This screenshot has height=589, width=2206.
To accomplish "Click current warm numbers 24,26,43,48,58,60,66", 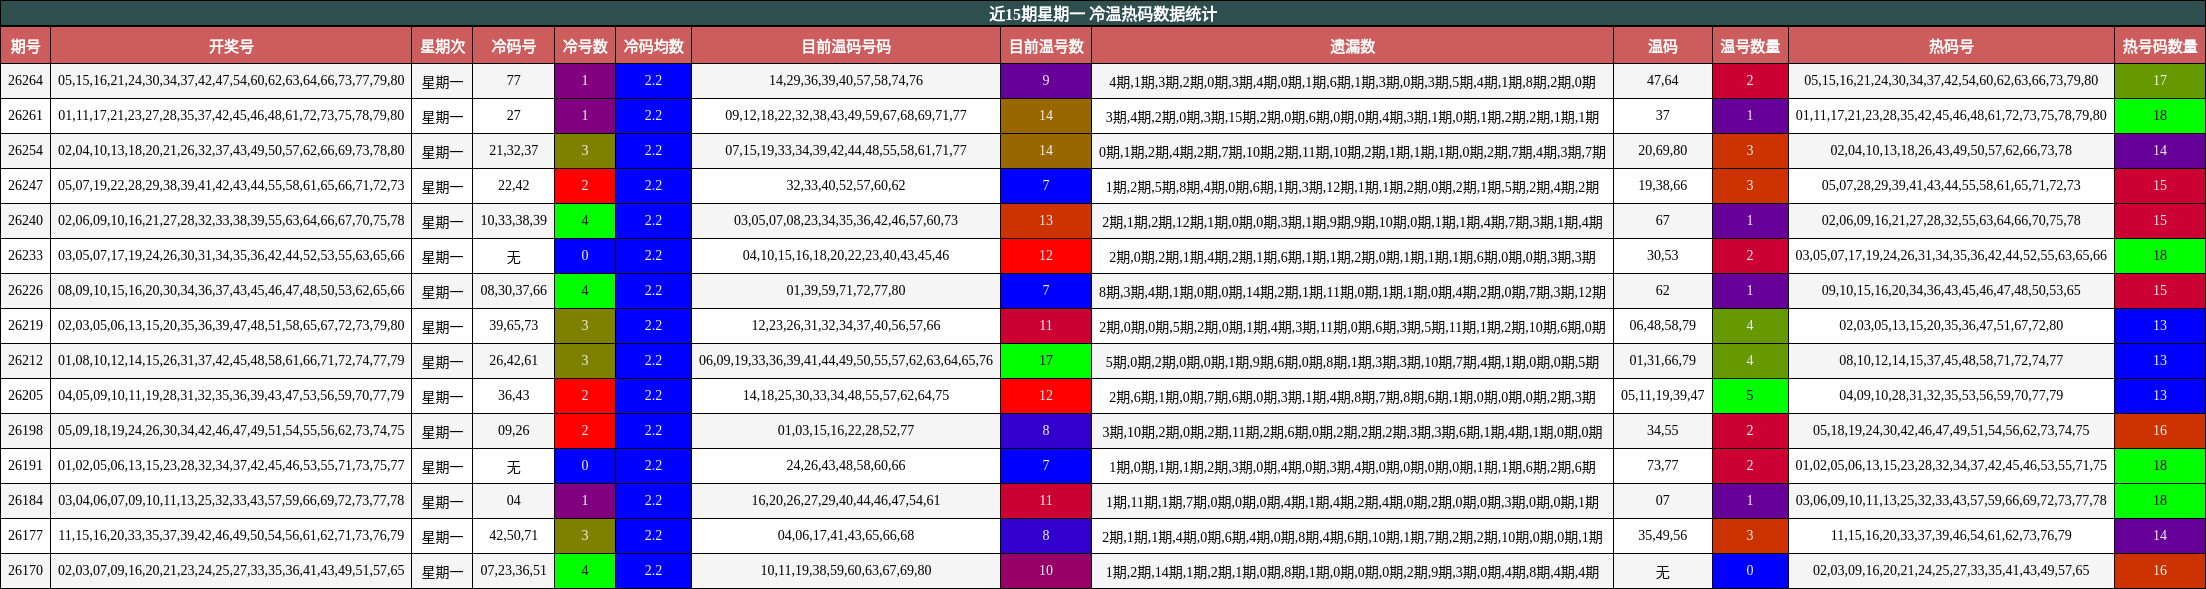I will tap(846, 466).
